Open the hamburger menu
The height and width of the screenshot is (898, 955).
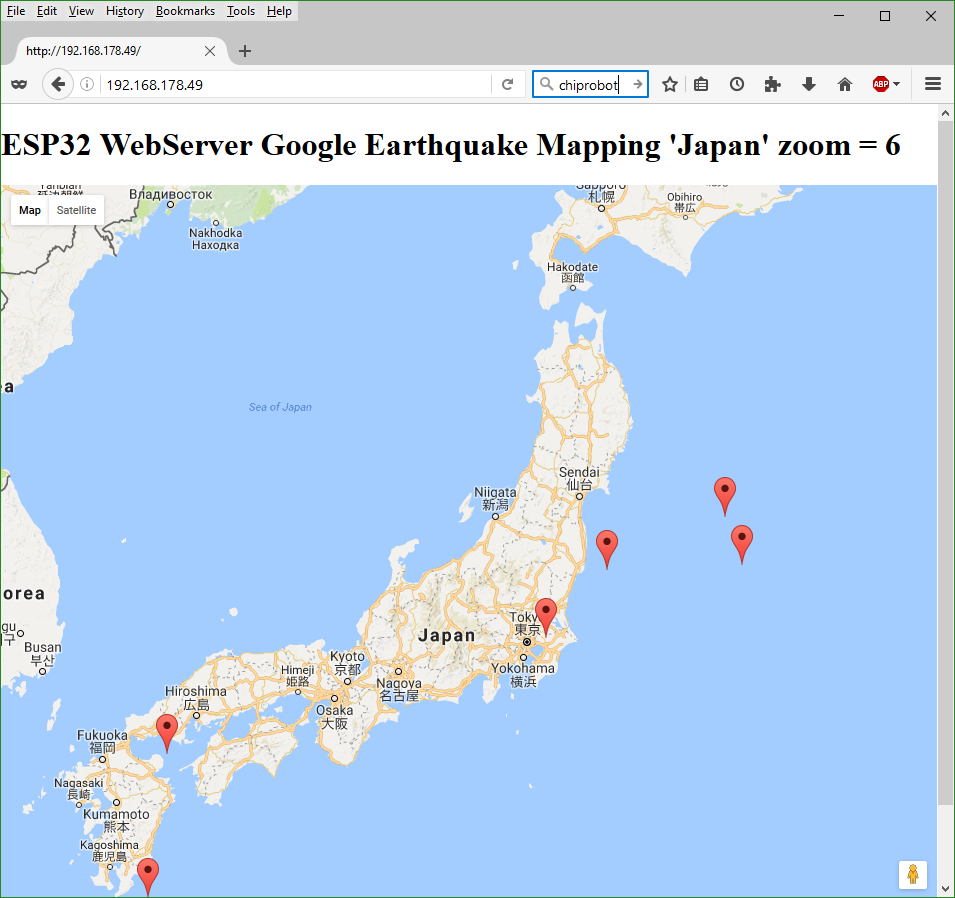click(933, 84)
